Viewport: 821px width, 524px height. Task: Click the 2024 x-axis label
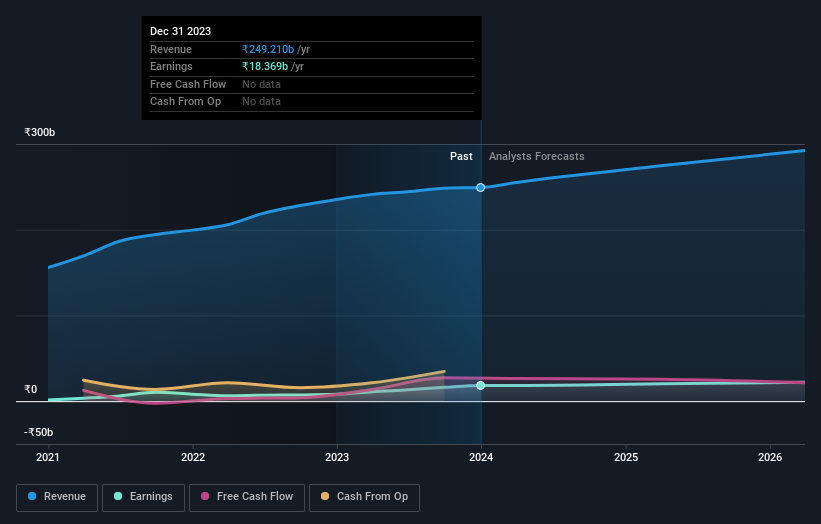pos(481,457)
